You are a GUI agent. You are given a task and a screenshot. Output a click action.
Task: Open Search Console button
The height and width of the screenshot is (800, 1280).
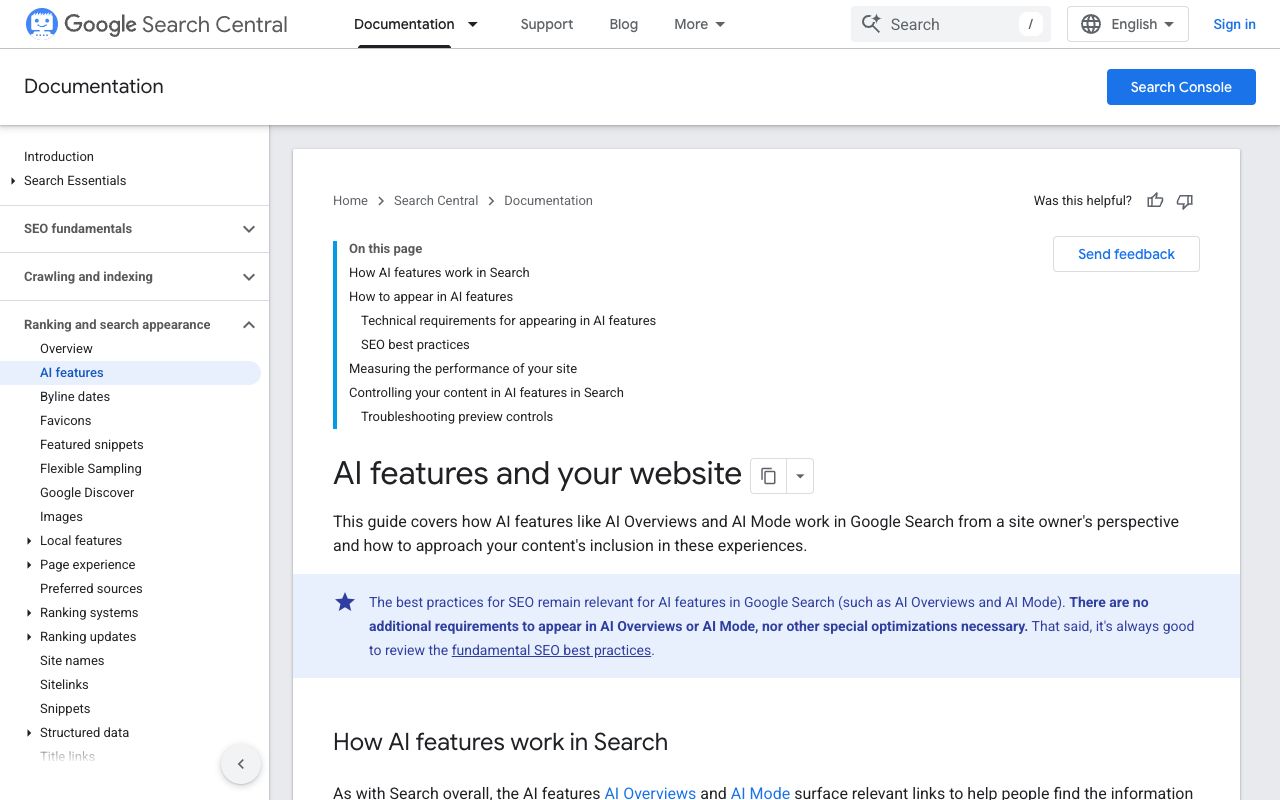pos(1181,87)
